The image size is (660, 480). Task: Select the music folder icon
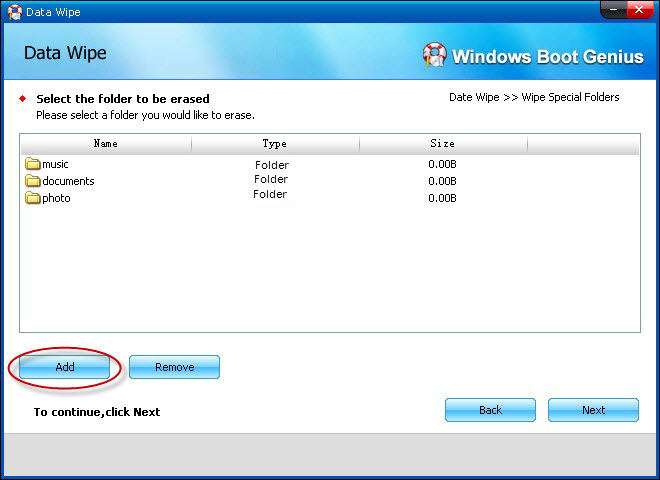(x=33, y=164)
